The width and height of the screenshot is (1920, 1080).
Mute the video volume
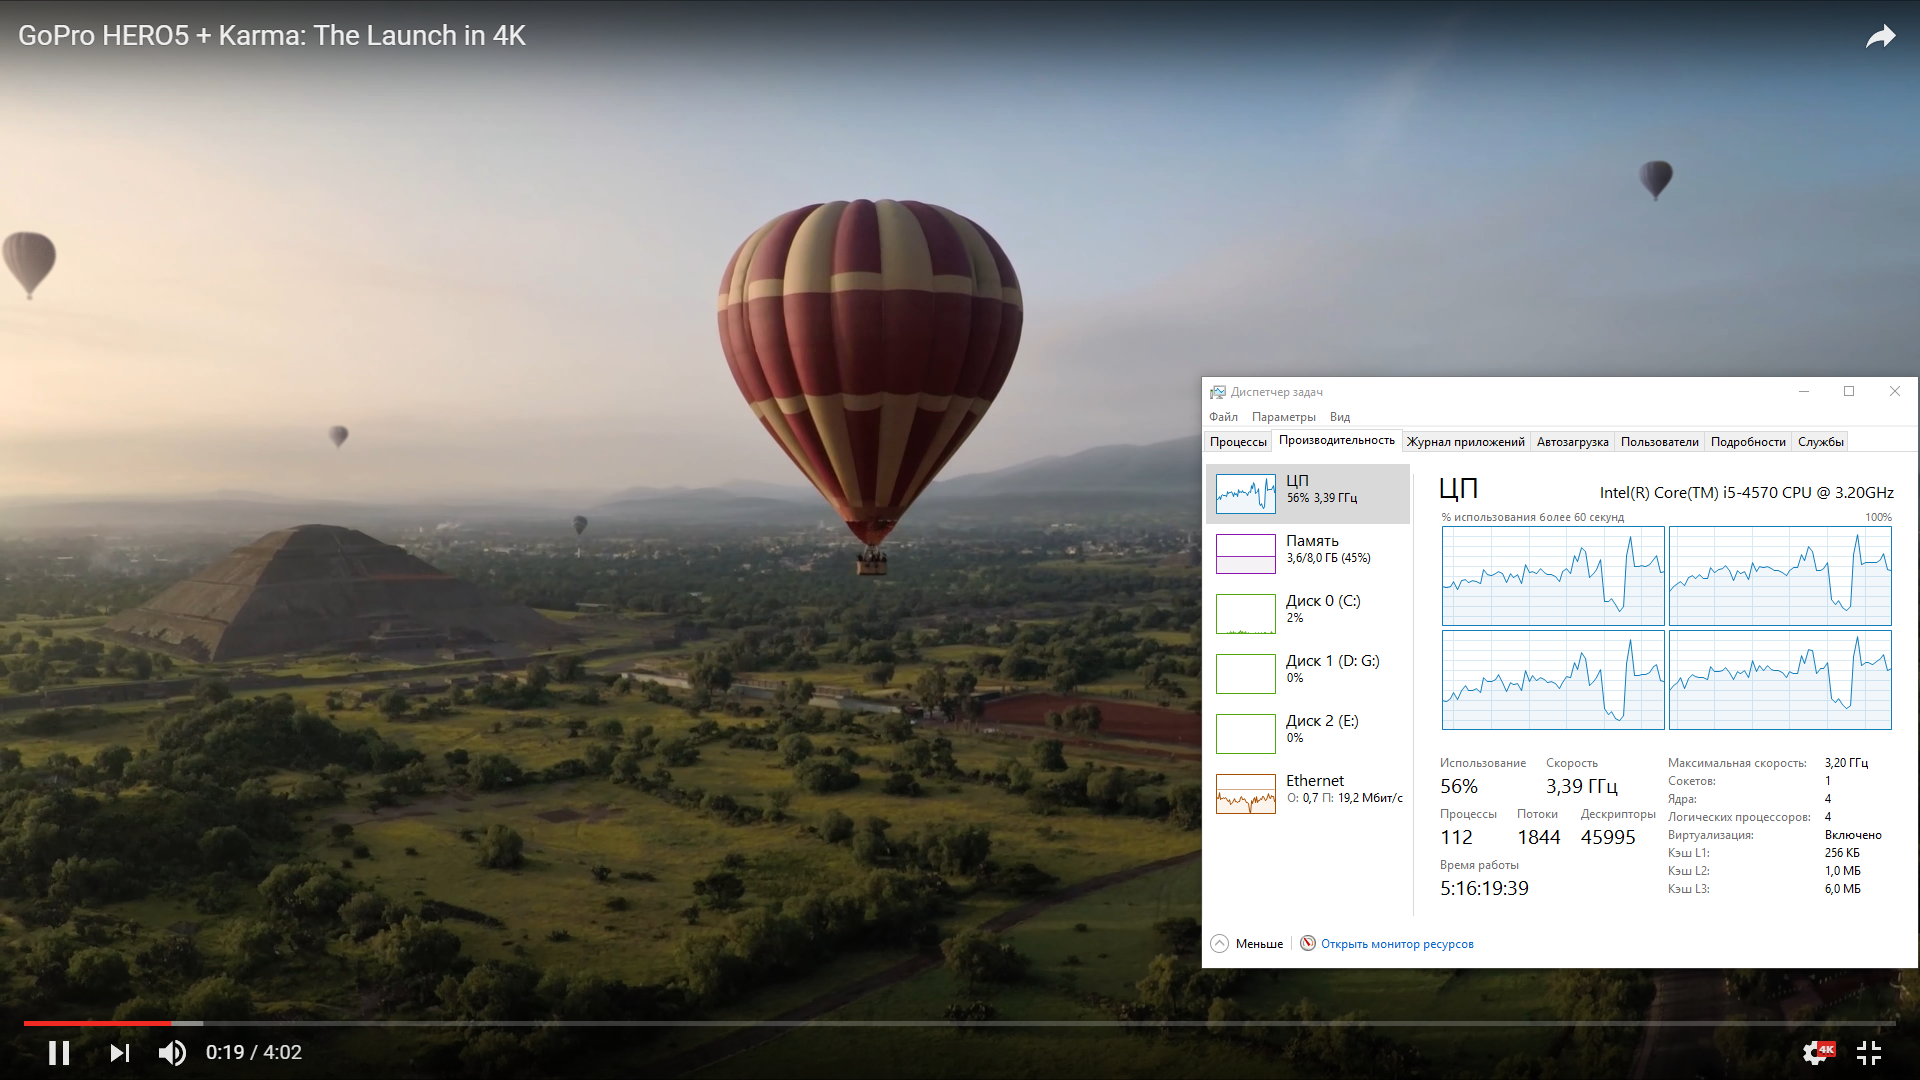click(x=172, y=1053)
